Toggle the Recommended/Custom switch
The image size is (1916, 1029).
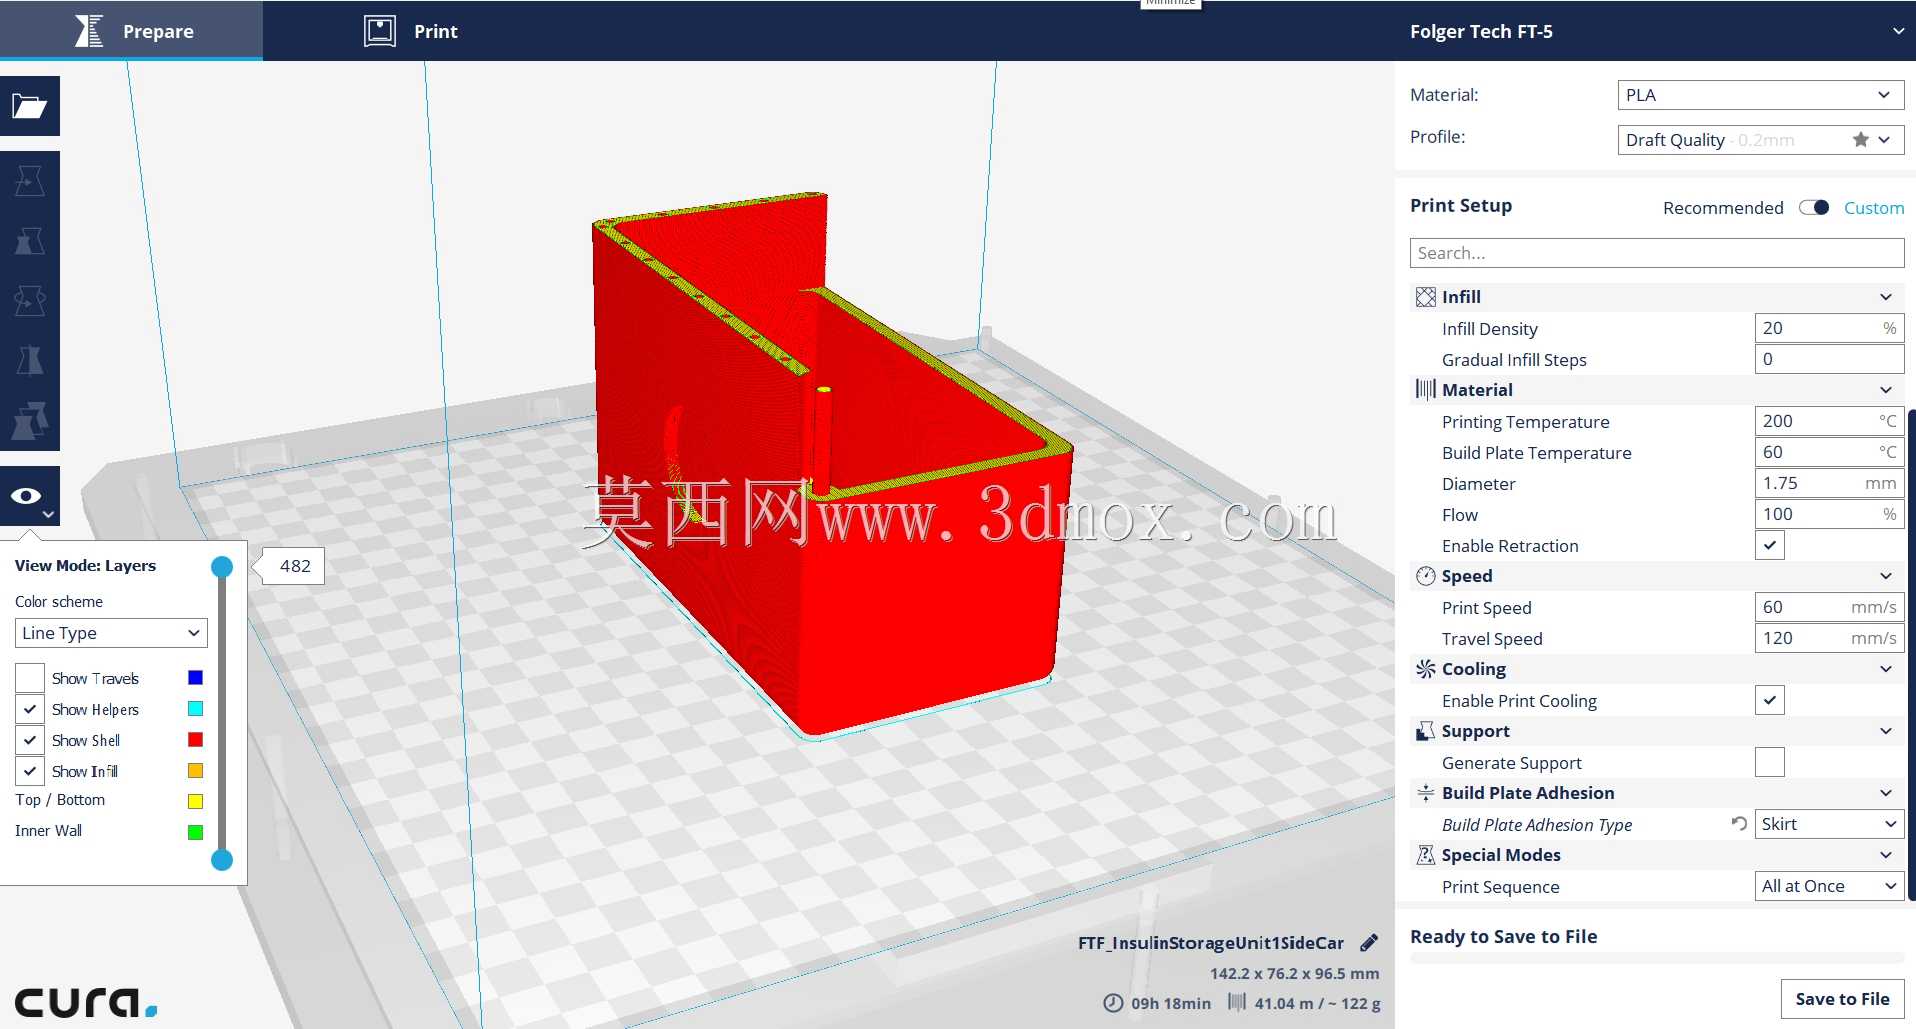point(1814,208)
